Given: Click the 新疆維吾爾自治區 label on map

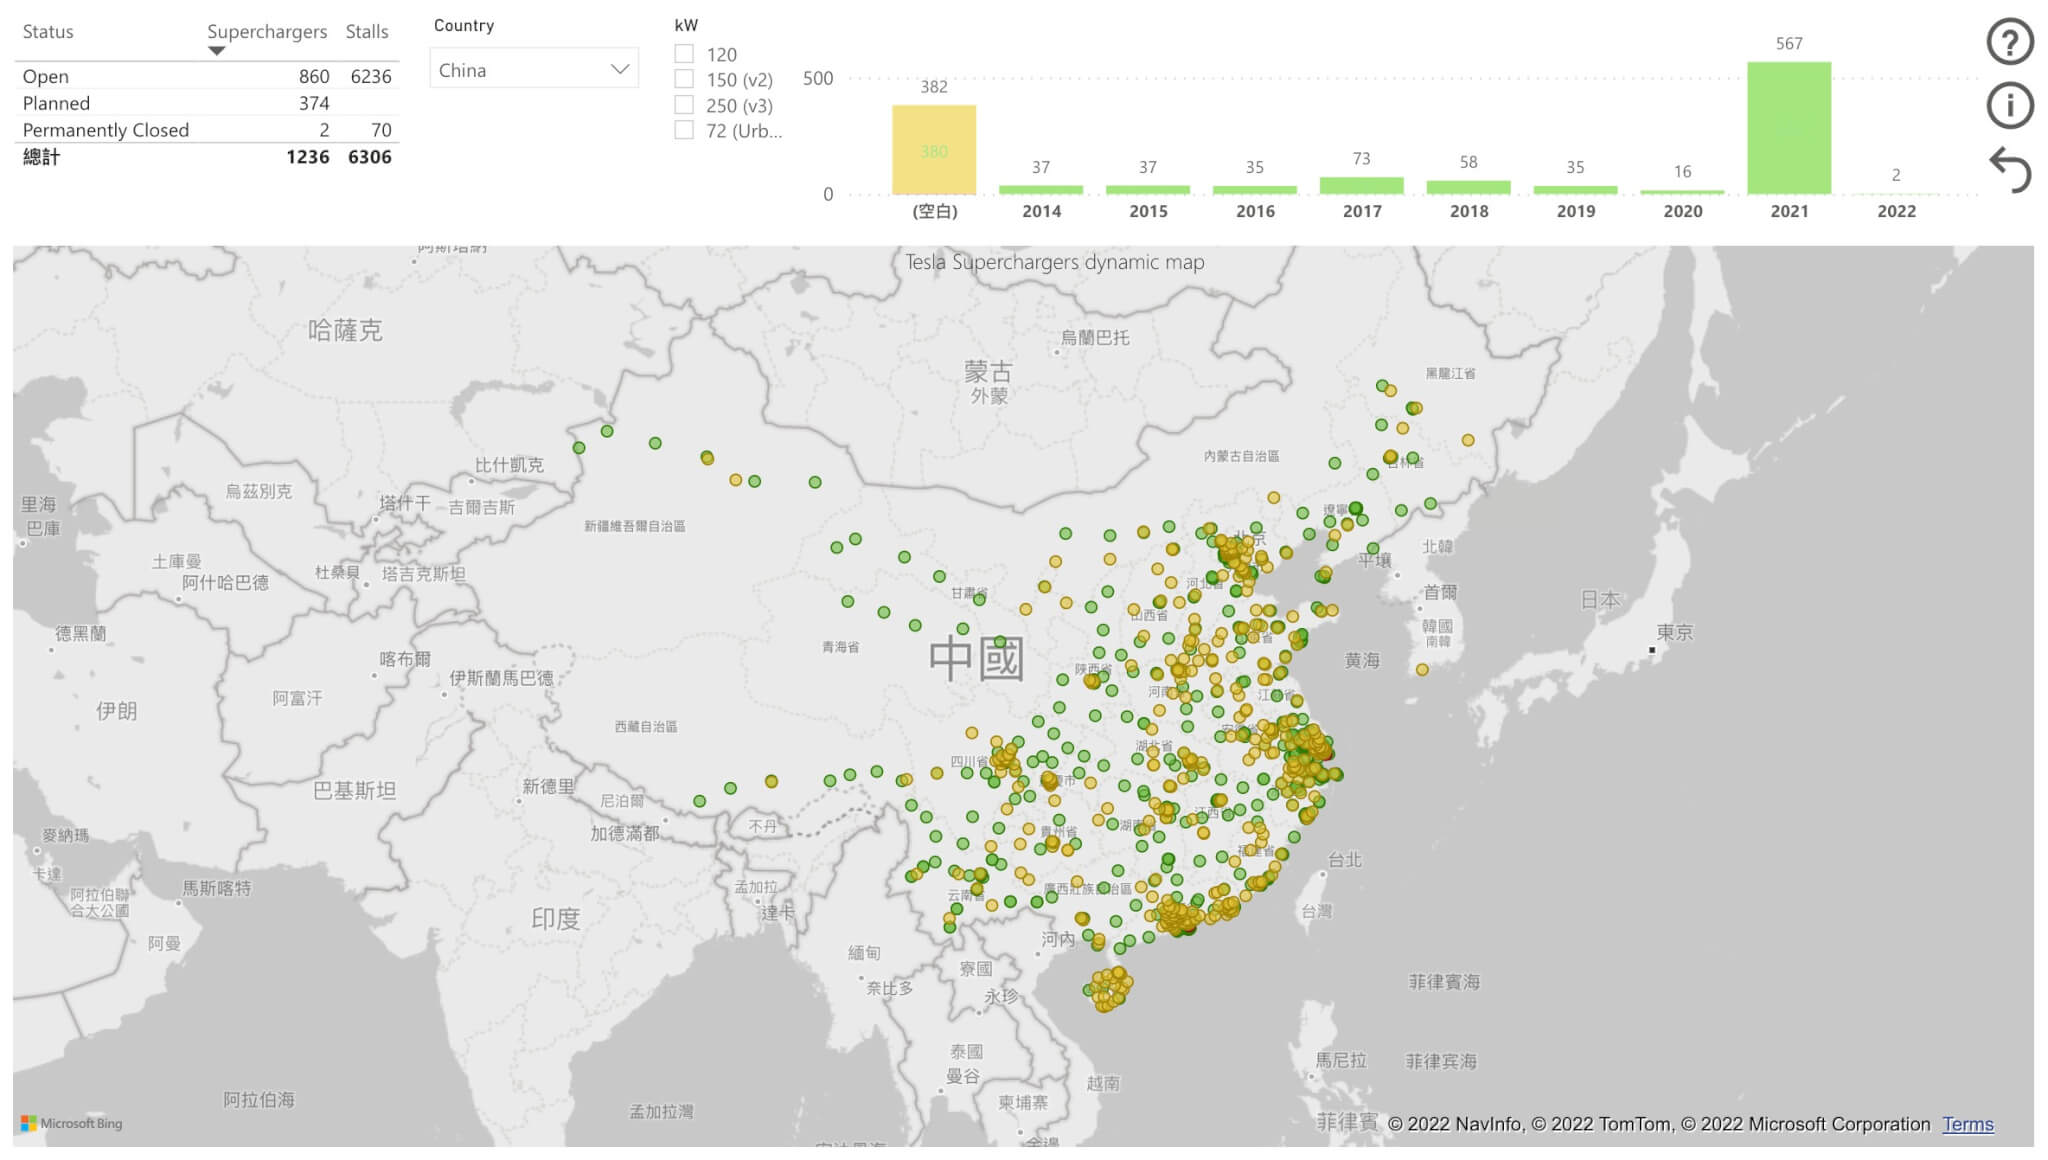Looking at the screenshot, I should [x=634, y=526].
